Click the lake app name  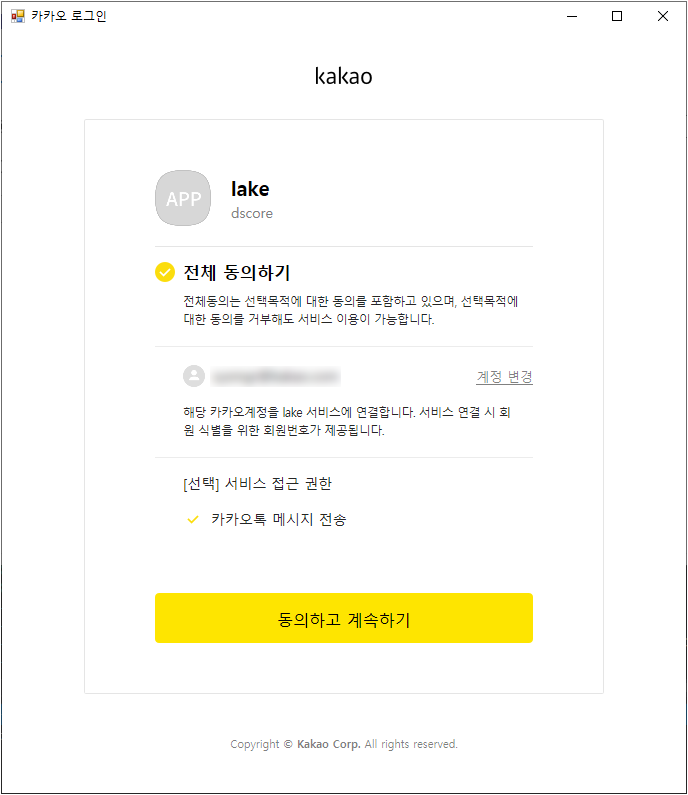(250, 189)
